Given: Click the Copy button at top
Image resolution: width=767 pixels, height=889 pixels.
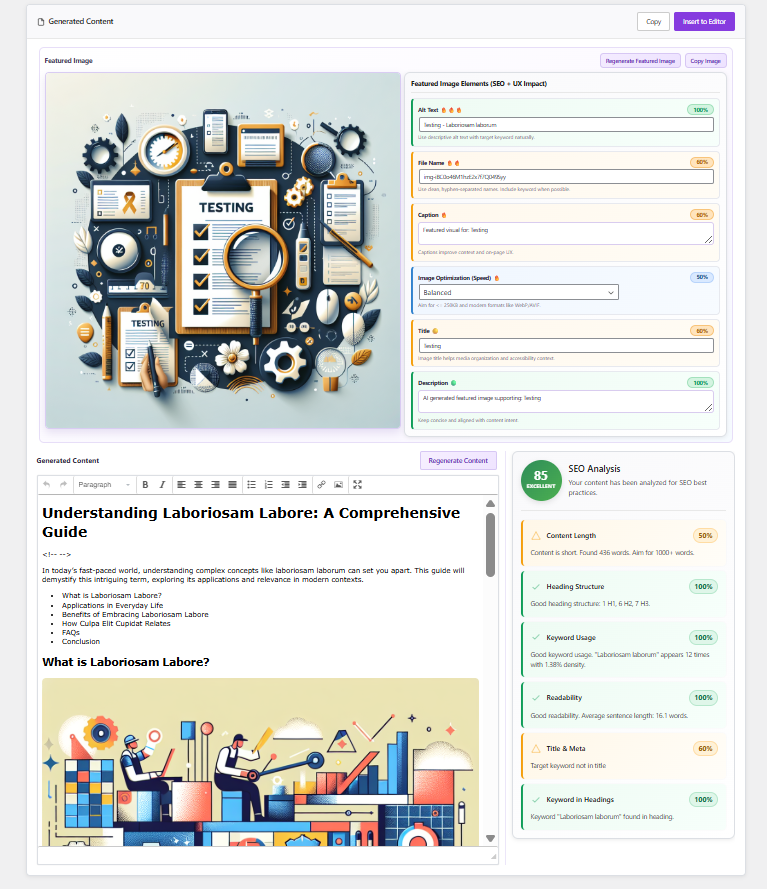Looking at the screenshot, I should click(x=653, y=22).
